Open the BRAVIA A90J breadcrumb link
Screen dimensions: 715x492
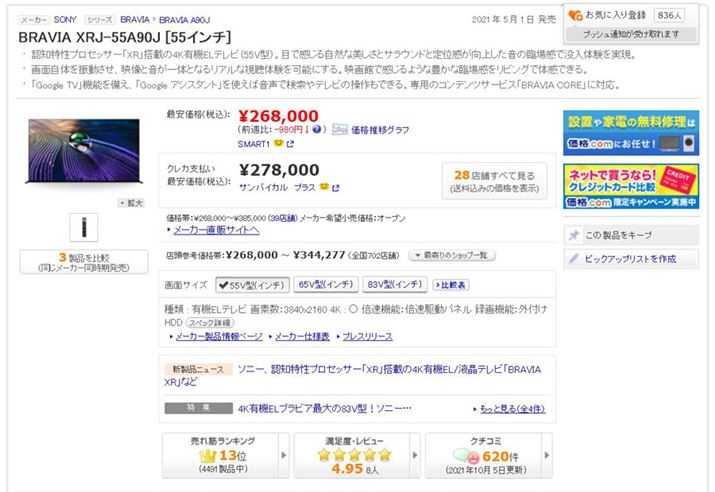point(184,20)
